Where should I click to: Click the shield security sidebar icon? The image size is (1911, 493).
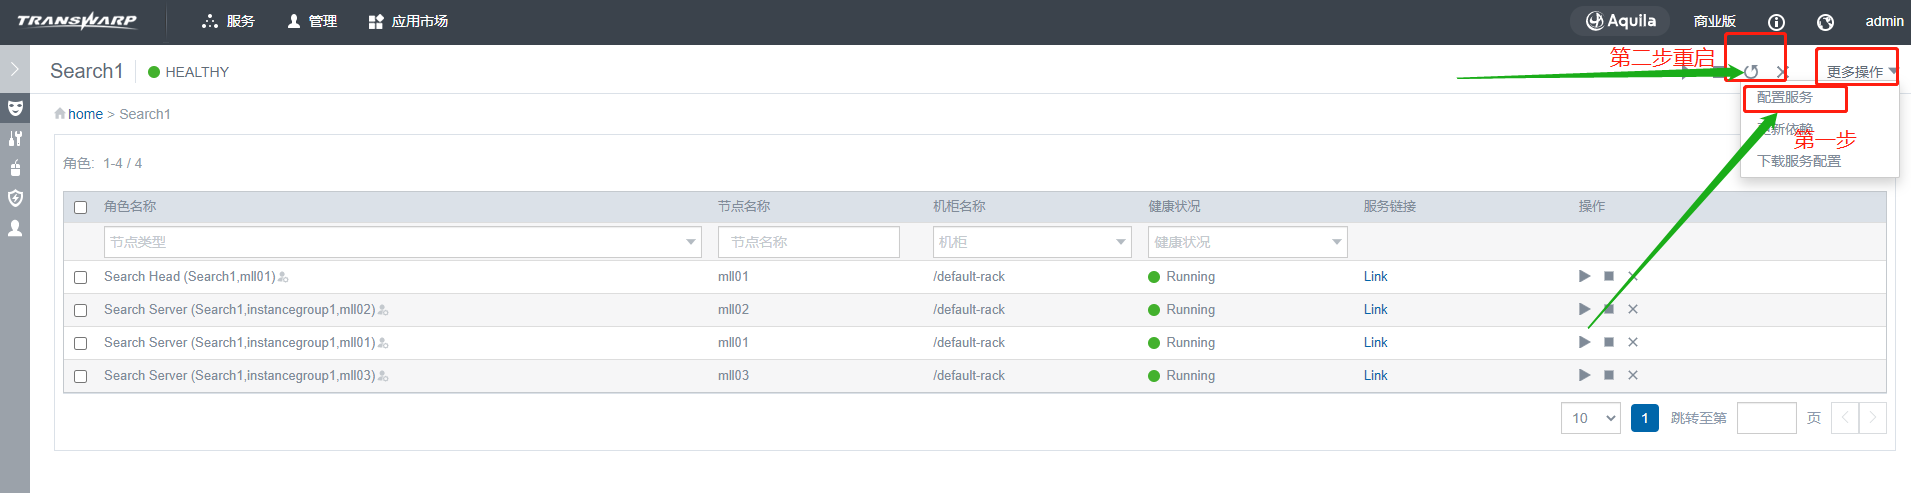(15, 198)
